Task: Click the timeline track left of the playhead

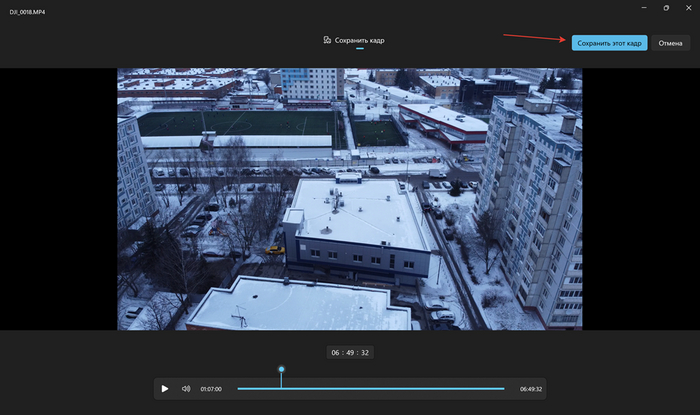Action: point(258,388)
